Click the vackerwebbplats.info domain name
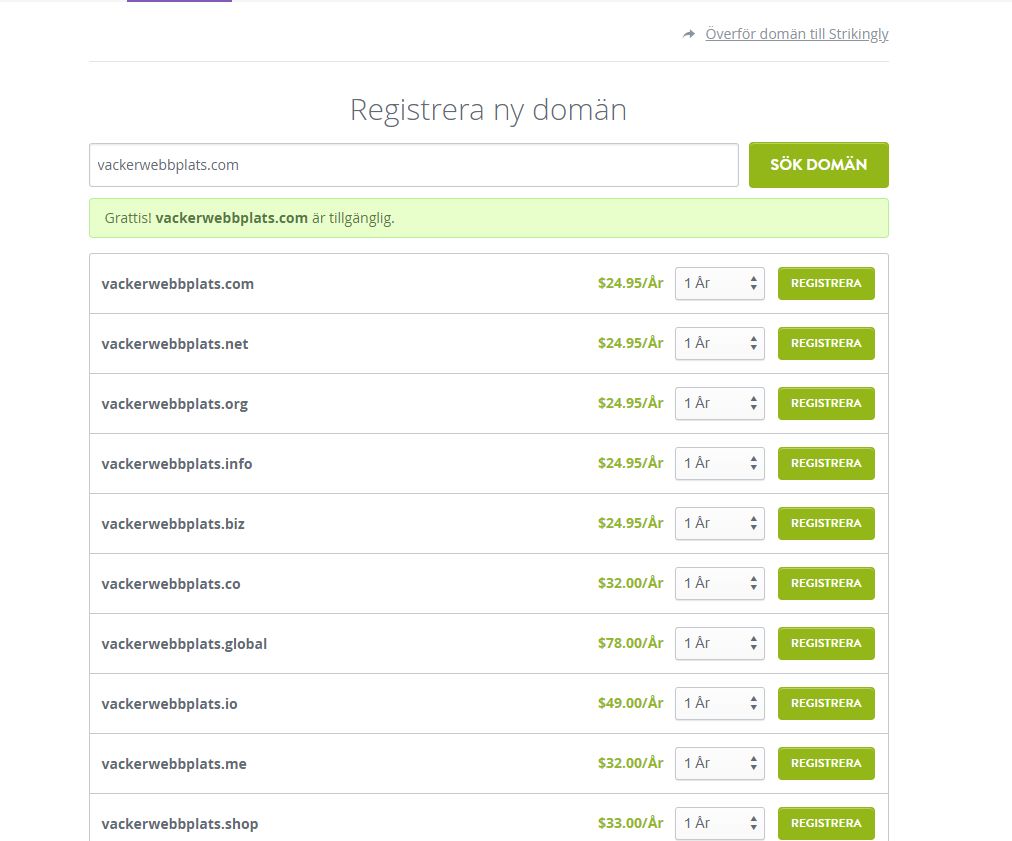The height and width of the screenshot is (841, 1012). pos(177,464)
